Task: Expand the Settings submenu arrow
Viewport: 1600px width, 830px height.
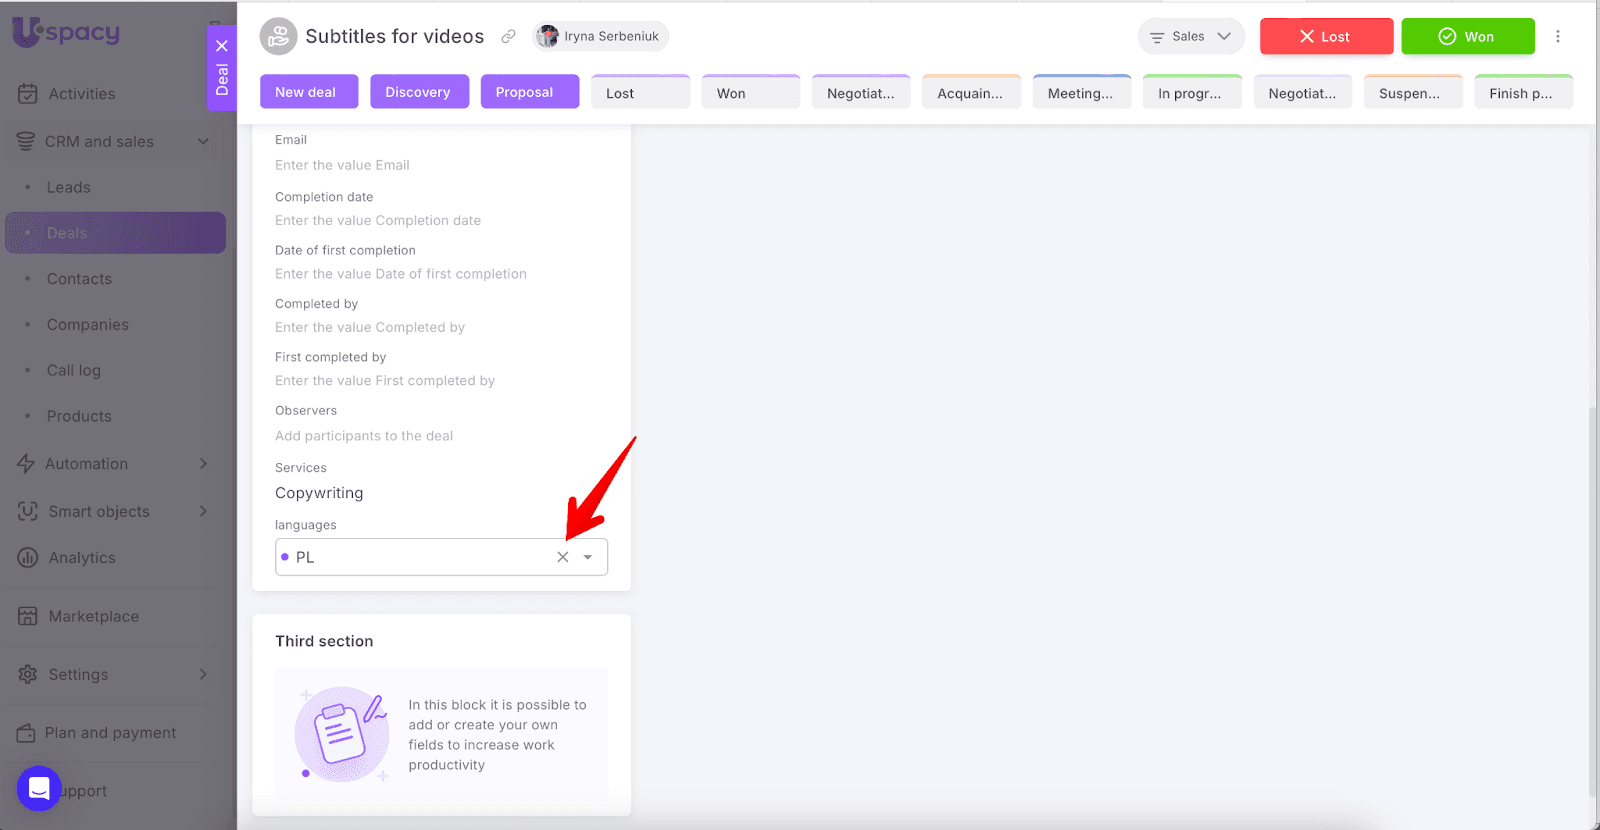Action: tap(203, 674)
